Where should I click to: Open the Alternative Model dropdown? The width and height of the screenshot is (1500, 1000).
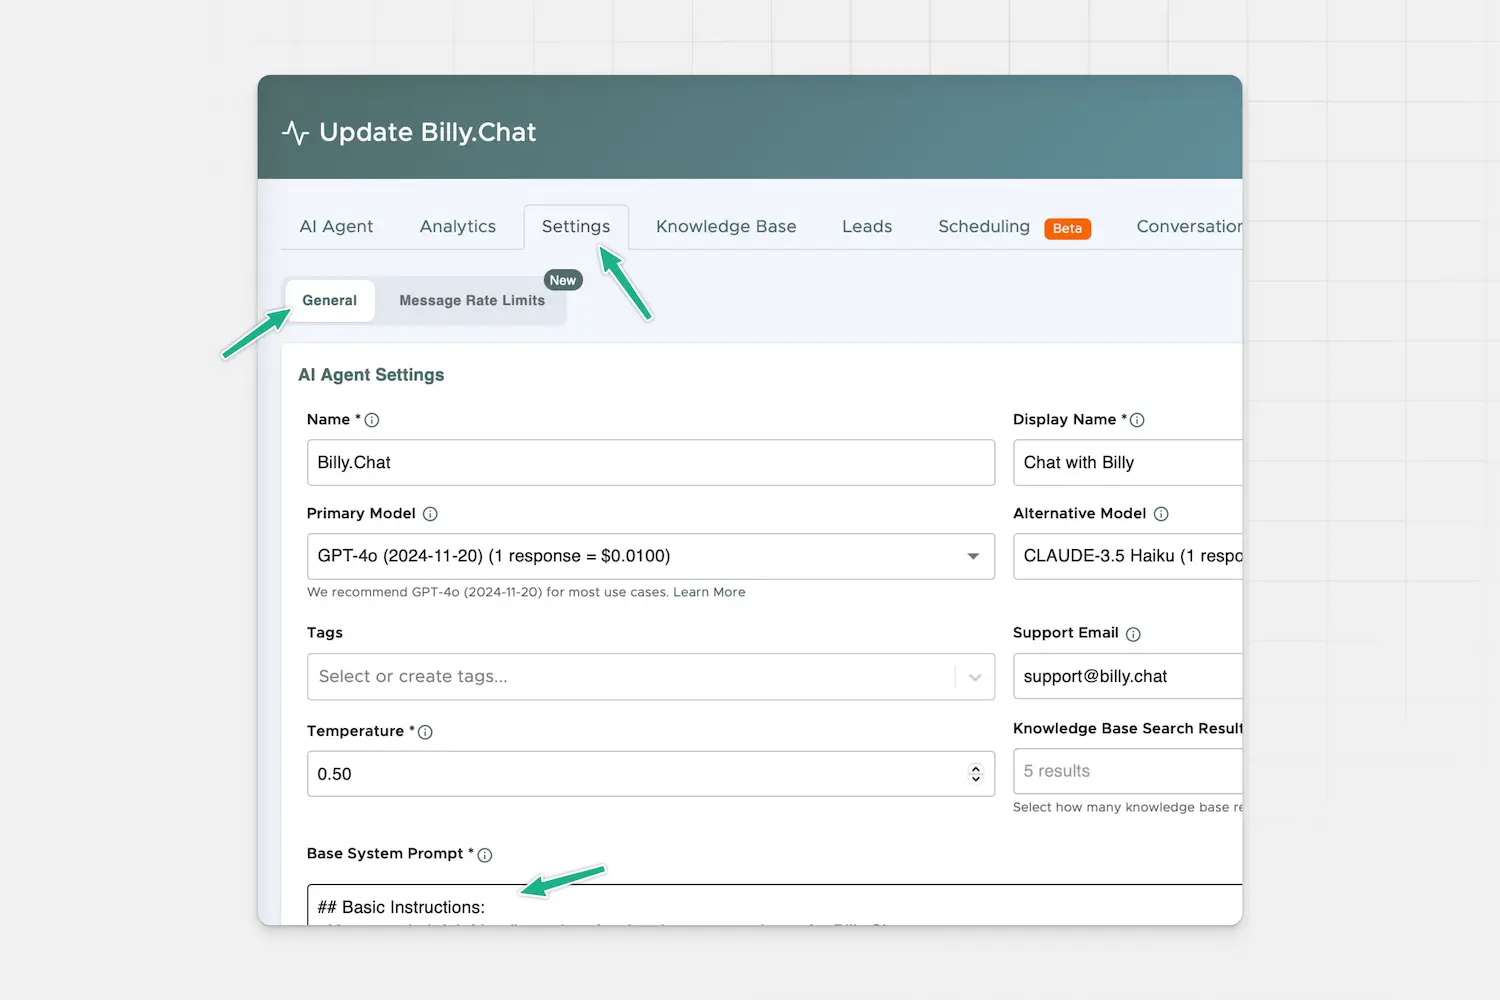(x=1128, y=556)
